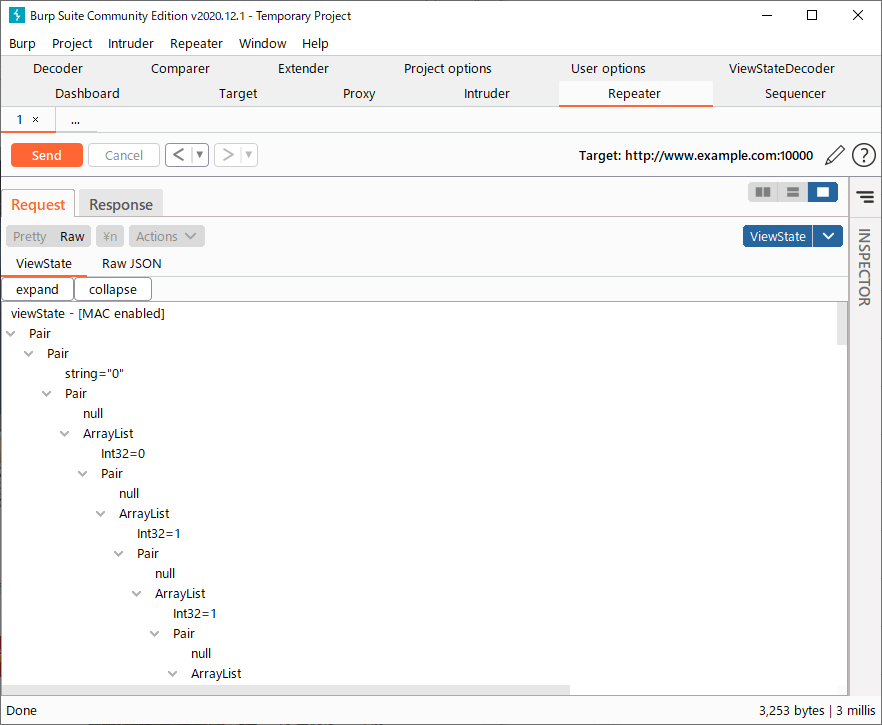
Task: Open the Help menu
Action: click(x=315, y=43)
